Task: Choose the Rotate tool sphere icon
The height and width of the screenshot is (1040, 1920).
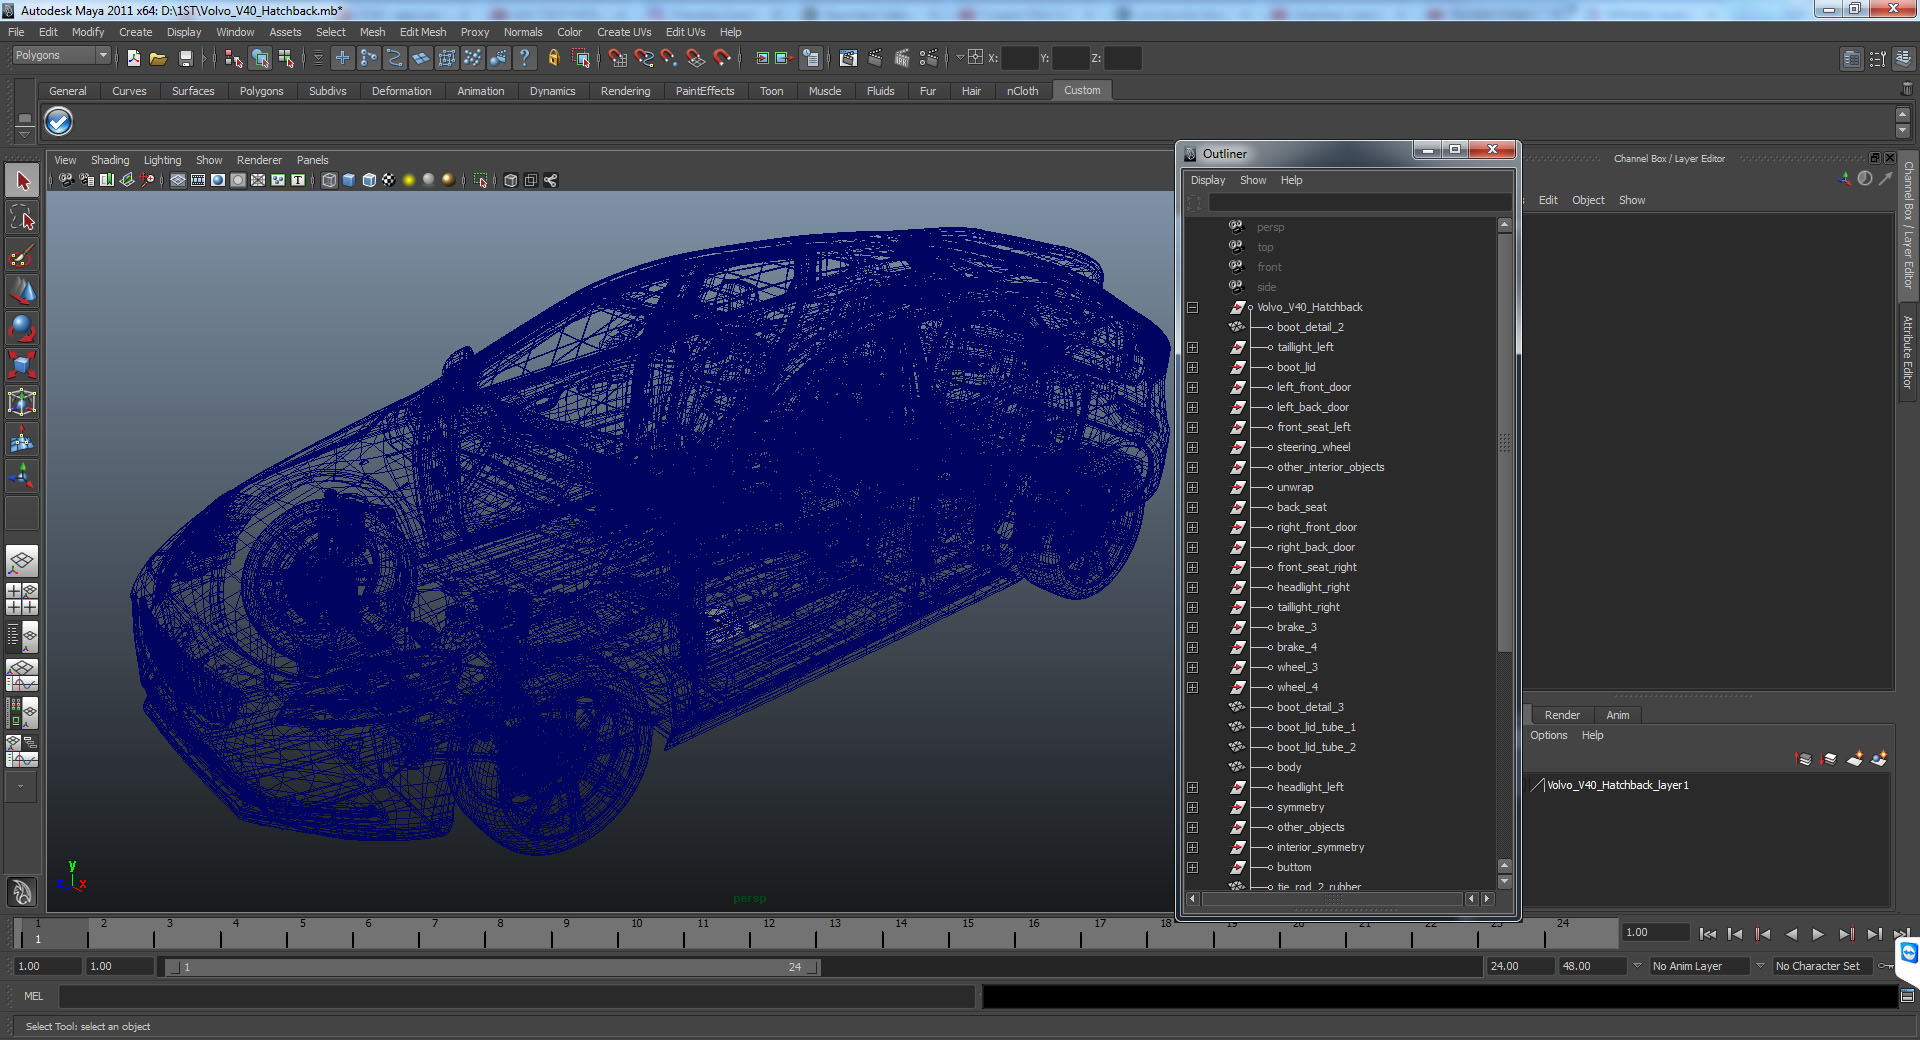Action: pos(22,328)
